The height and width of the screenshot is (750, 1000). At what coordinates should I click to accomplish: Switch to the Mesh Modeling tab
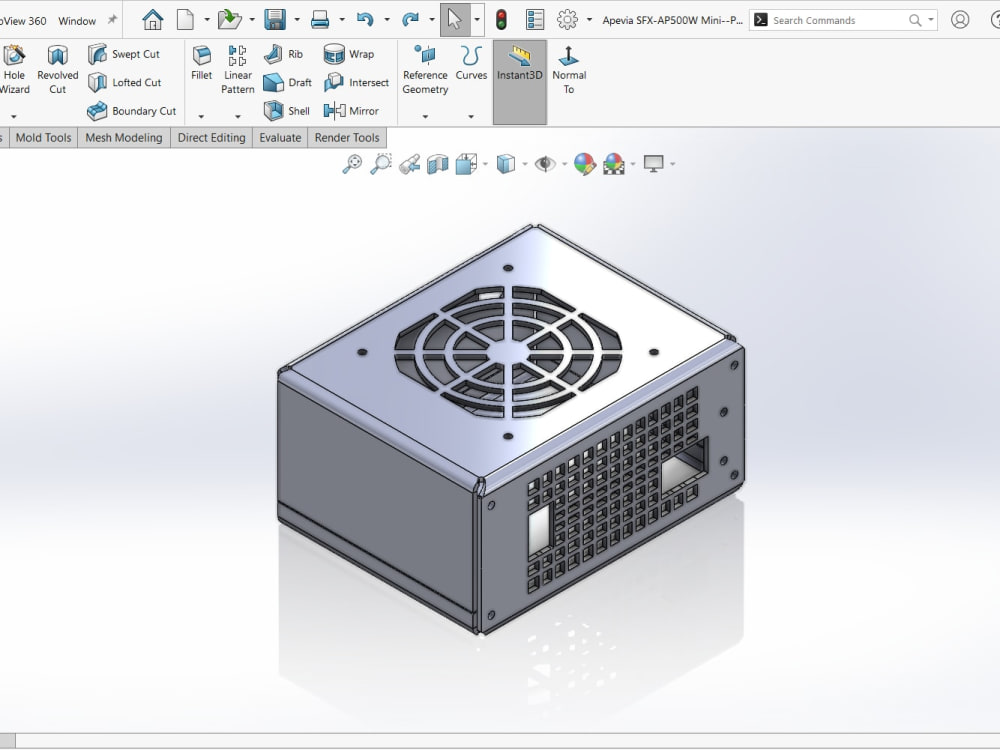(x=124, y=138)
